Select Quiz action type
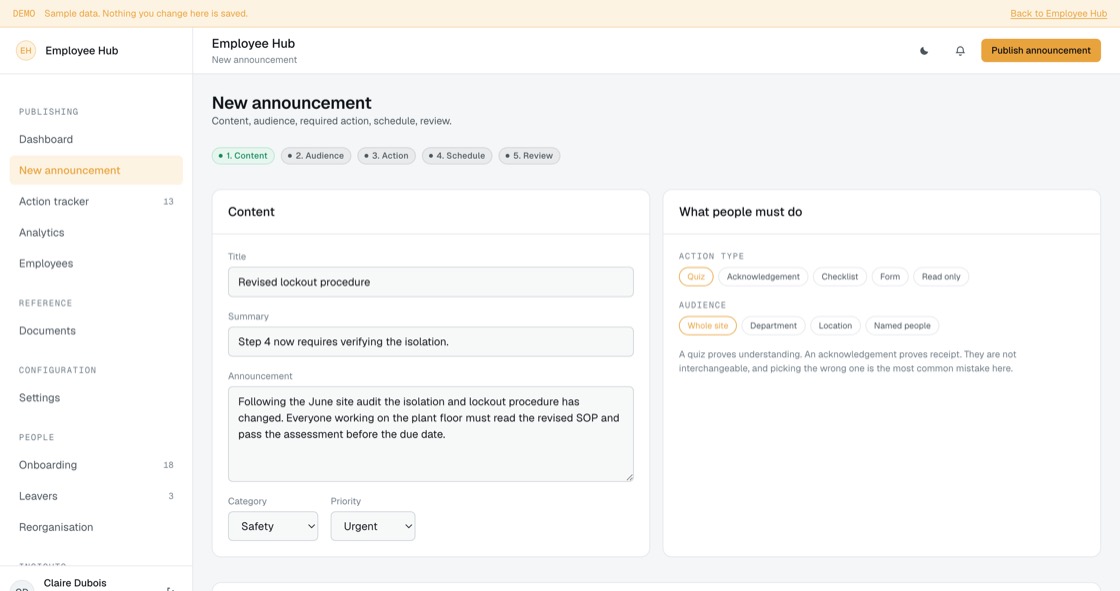This screenshot has height=591, width=1120. click(x=696, y=277)
